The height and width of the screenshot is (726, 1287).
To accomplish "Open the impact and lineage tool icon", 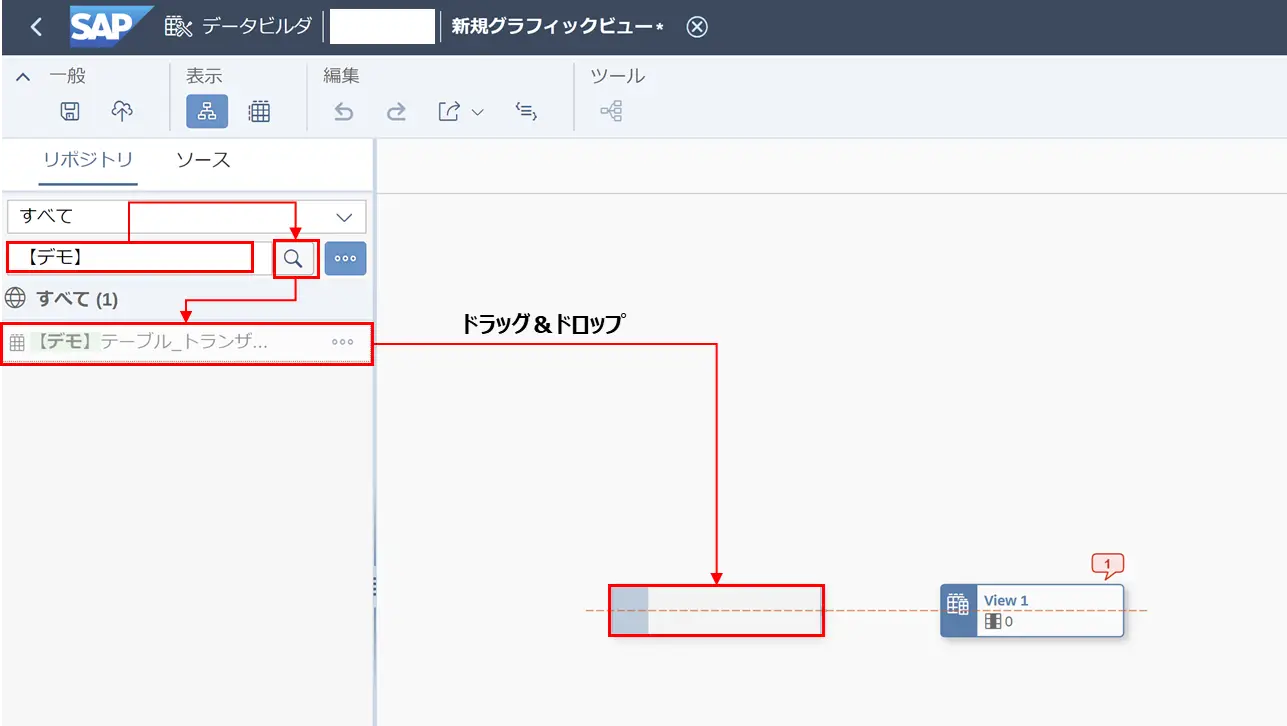I will click(611, 112).
